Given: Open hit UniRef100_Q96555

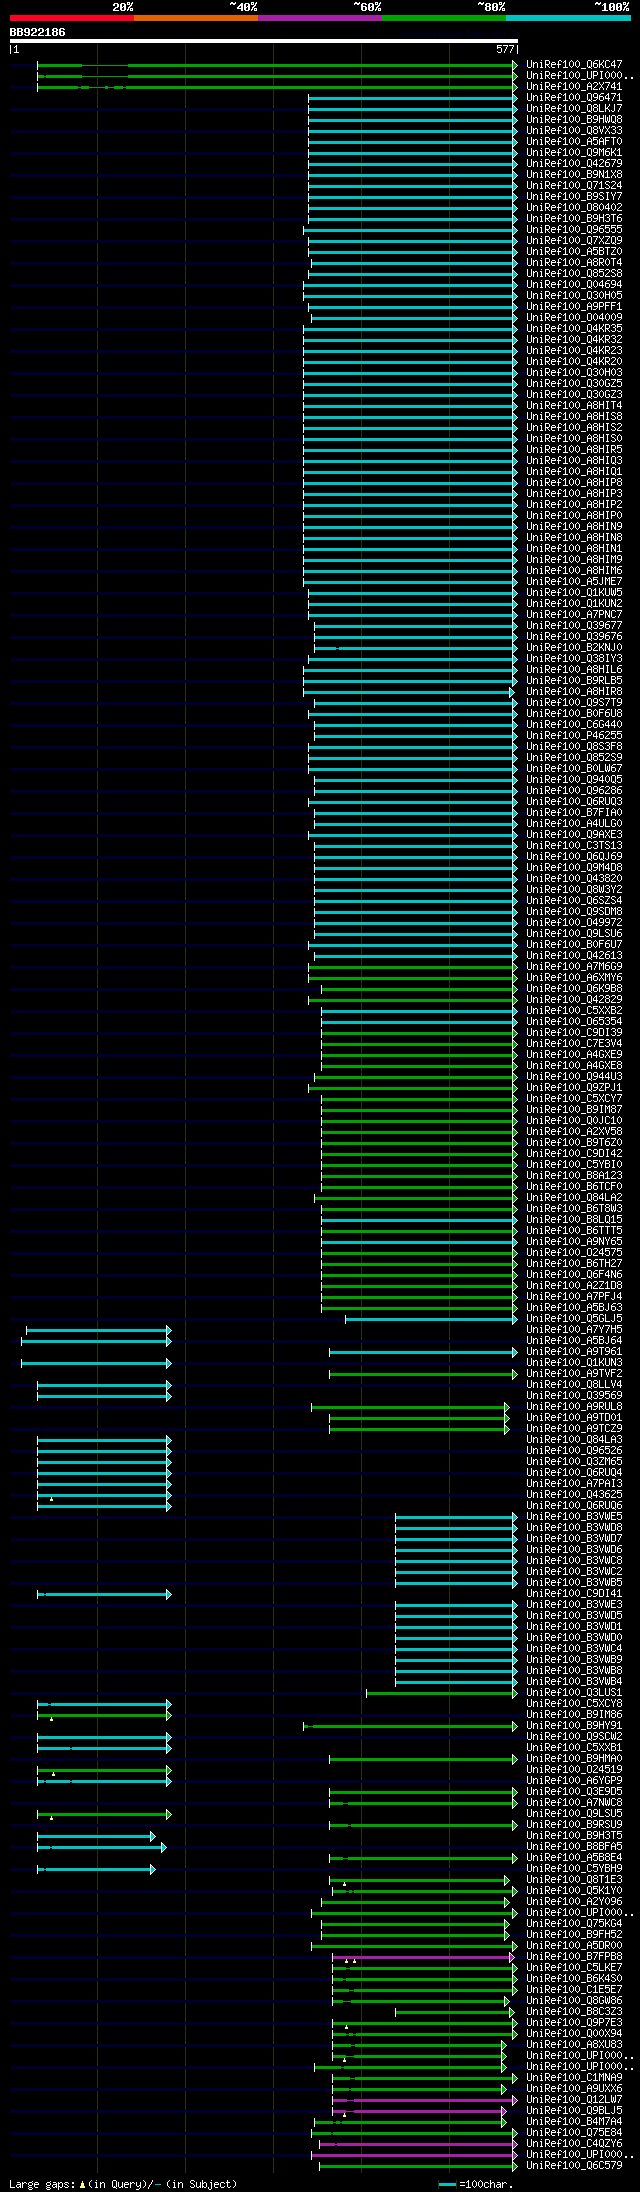Looking at the screenshot, I should (574, 230).
